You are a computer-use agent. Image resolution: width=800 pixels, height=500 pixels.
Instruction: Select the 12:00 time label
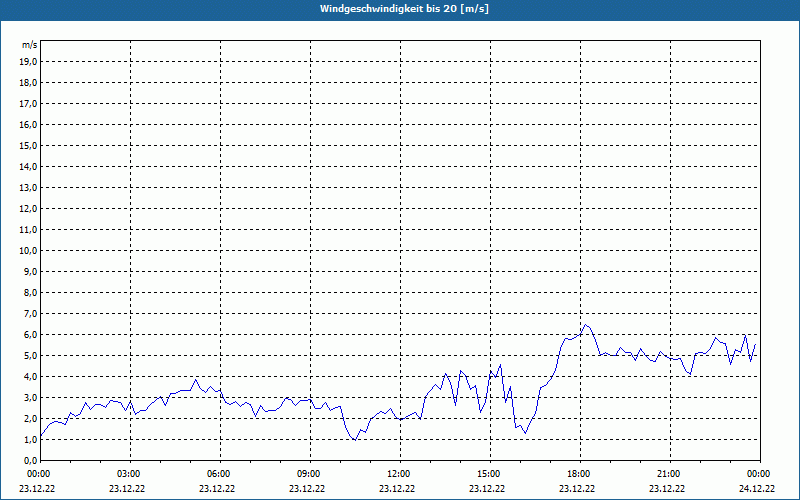[x=400, y=473]
